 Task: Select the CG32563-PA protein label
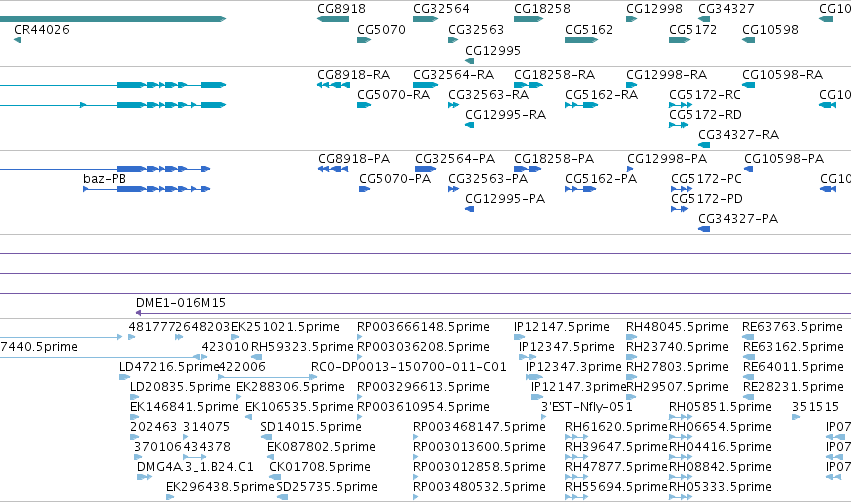click(488, 179)
